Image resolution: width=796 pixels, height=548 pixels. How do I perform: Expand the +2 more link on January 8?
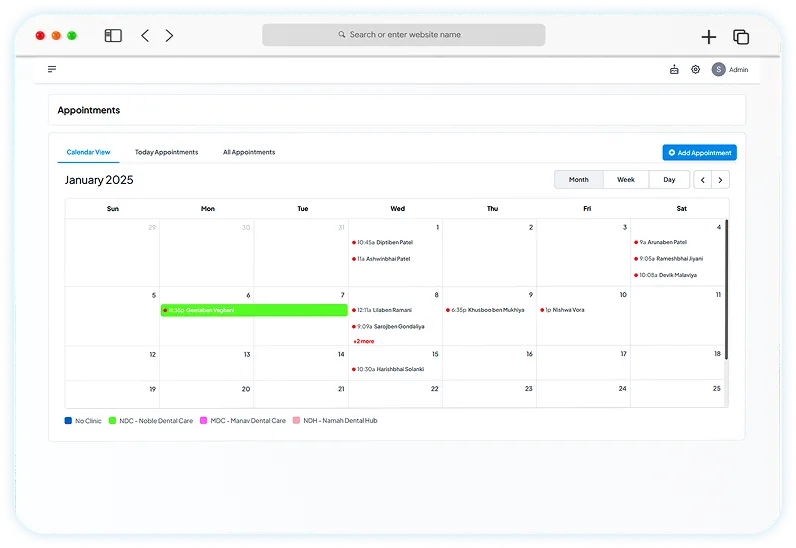pyautogui.click(x=363, y=341)
